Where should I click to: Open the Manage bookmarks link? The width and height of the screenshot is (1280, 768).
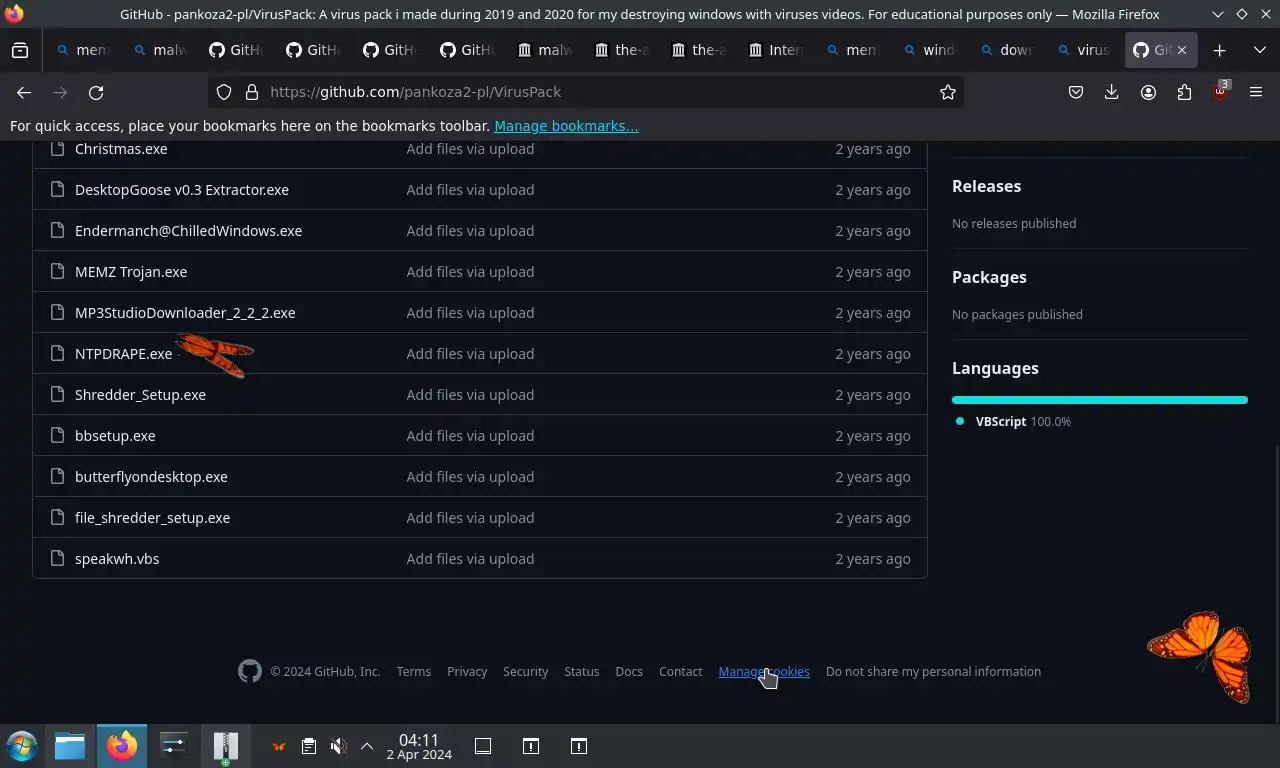pyautogui.click(x=566, y=126)
